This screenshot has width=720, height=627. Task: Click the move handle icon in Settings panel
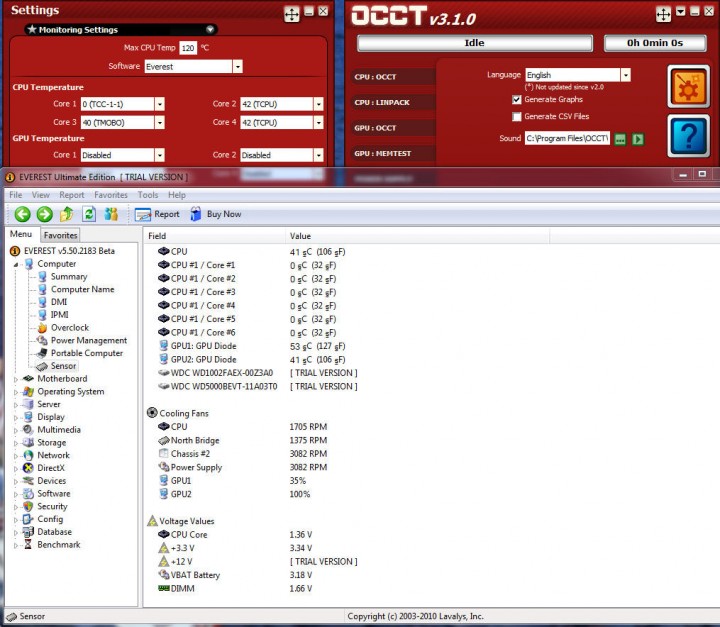click(x=292, y=14)
